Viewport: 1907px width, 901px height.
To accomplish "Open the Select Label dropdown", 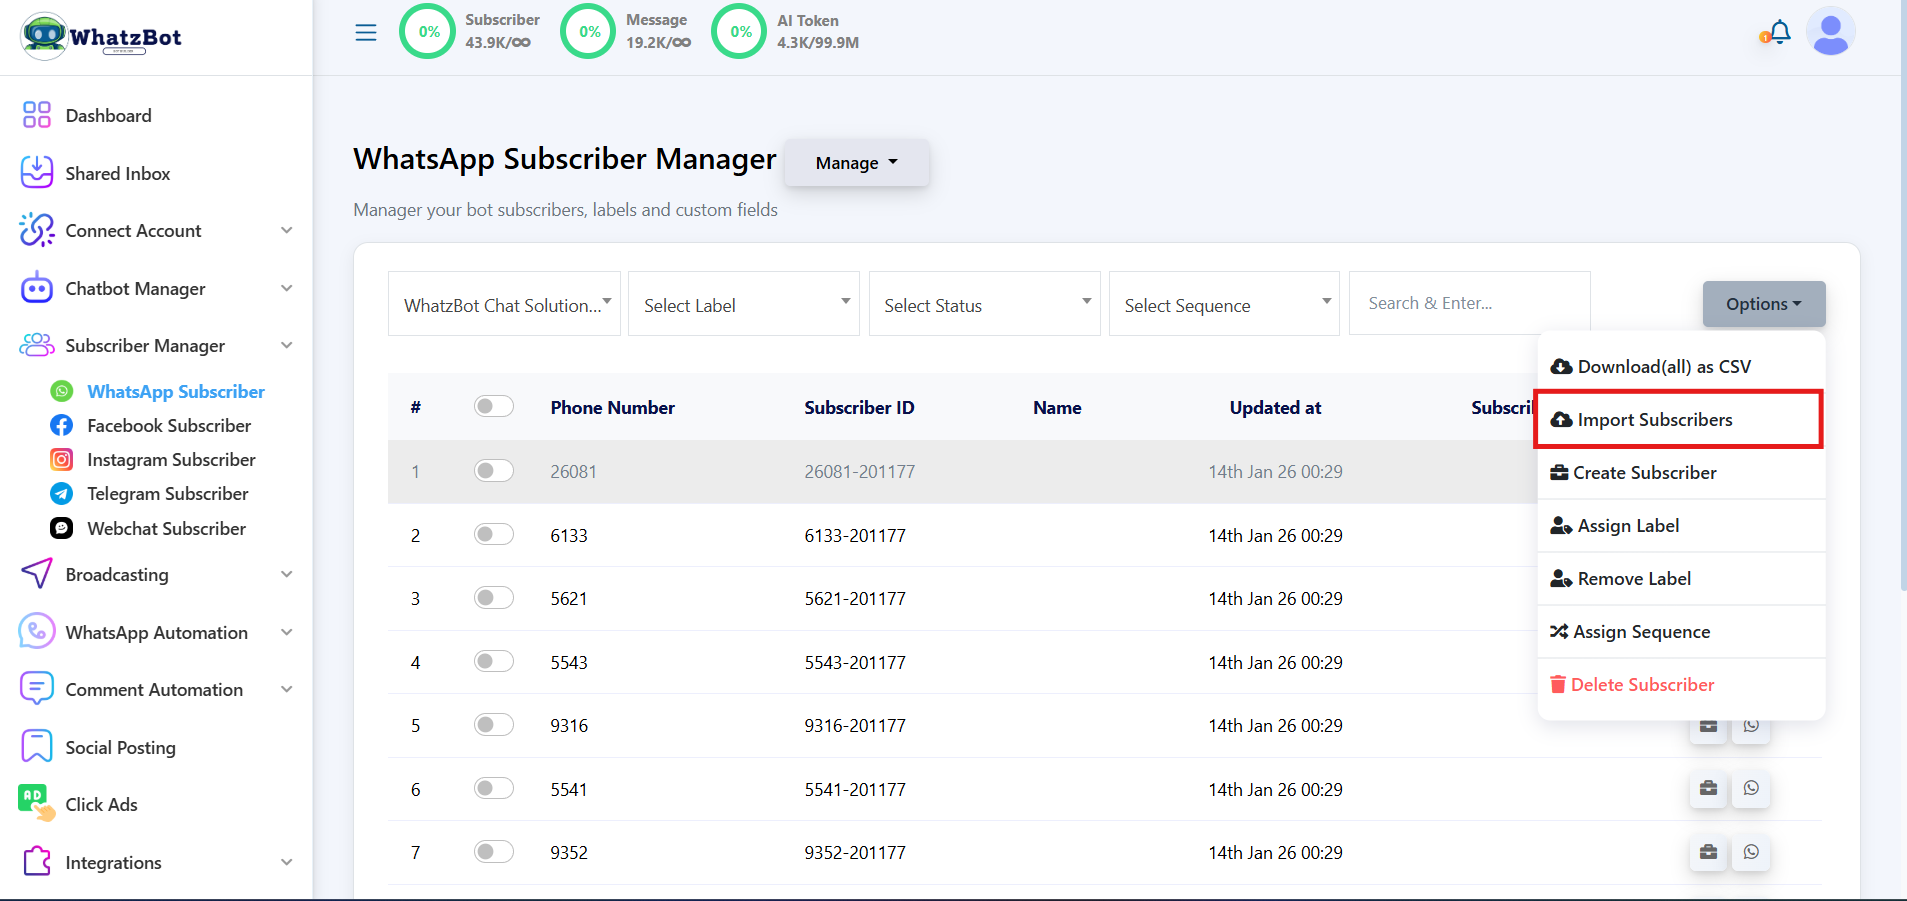I will [x=743, y=304].
